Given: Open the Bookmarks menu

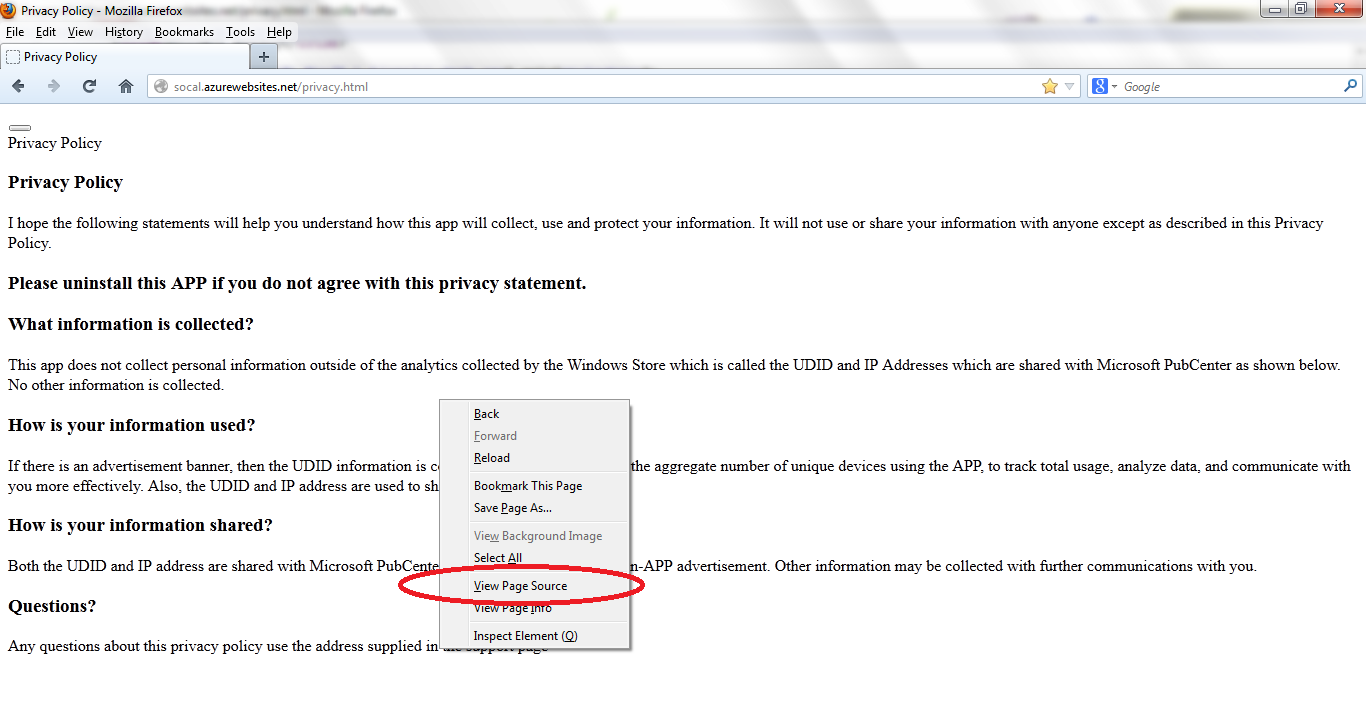Looking at the screenshot, I should tap(184, 32).
